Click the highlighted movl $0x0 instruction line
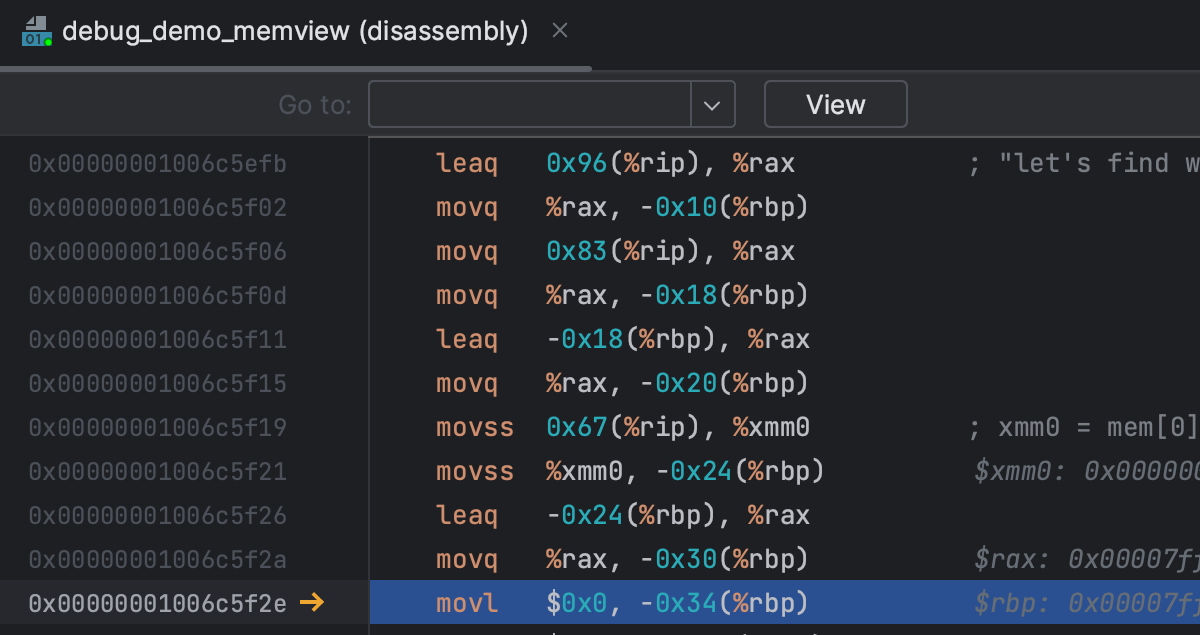This screenshot has width=1200, height=635. [x=621, y=603]
